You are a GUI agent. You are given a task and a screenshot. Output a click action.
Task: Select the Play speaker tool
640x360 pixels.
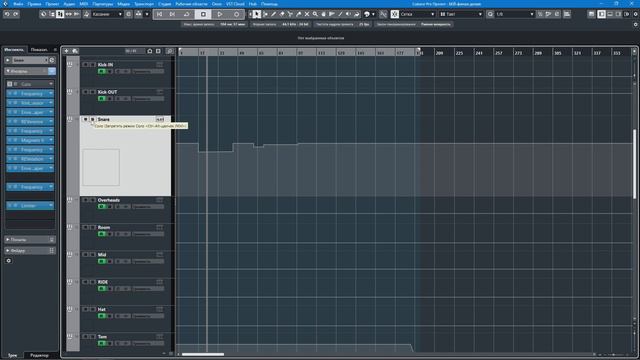tap(348, 14)
